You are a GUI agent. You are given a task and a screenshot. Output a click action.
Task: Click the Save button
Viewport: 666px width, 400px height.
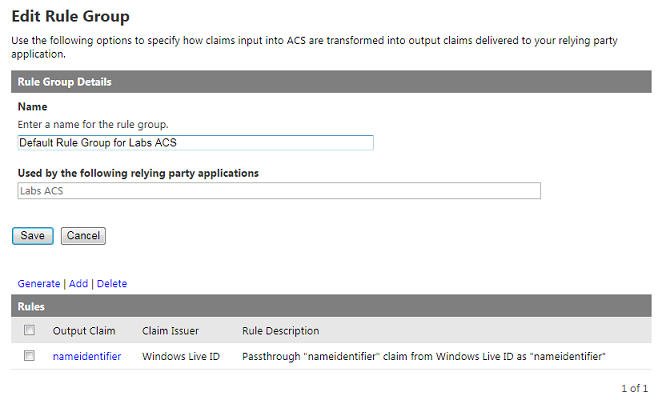pos(33,236)
